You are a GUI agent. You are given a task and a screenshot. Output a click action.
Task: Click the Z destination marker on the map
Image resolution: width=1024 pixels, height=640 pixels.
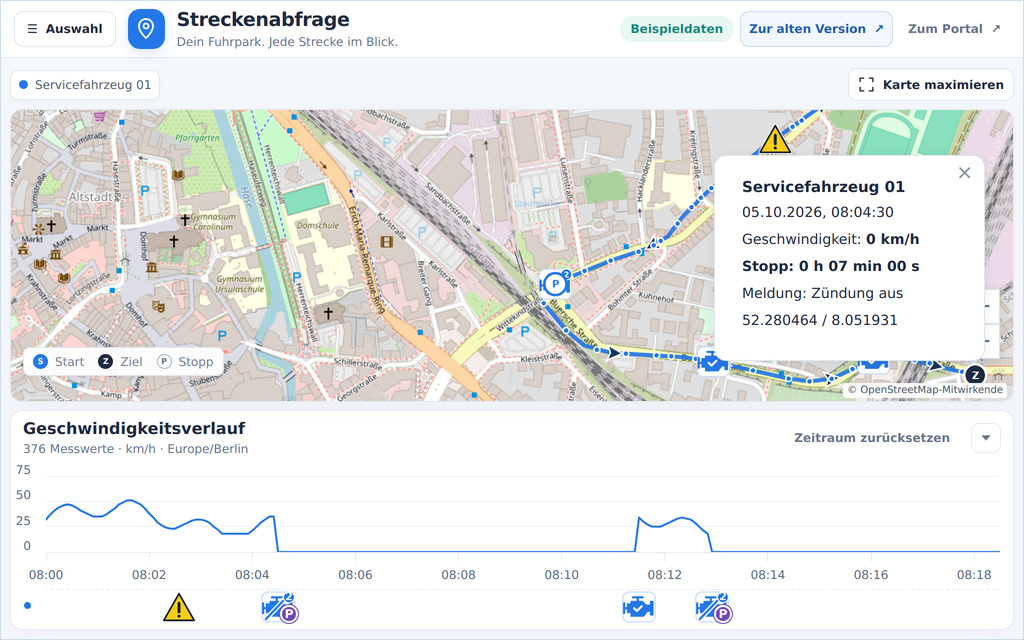[x=974, y=375]
